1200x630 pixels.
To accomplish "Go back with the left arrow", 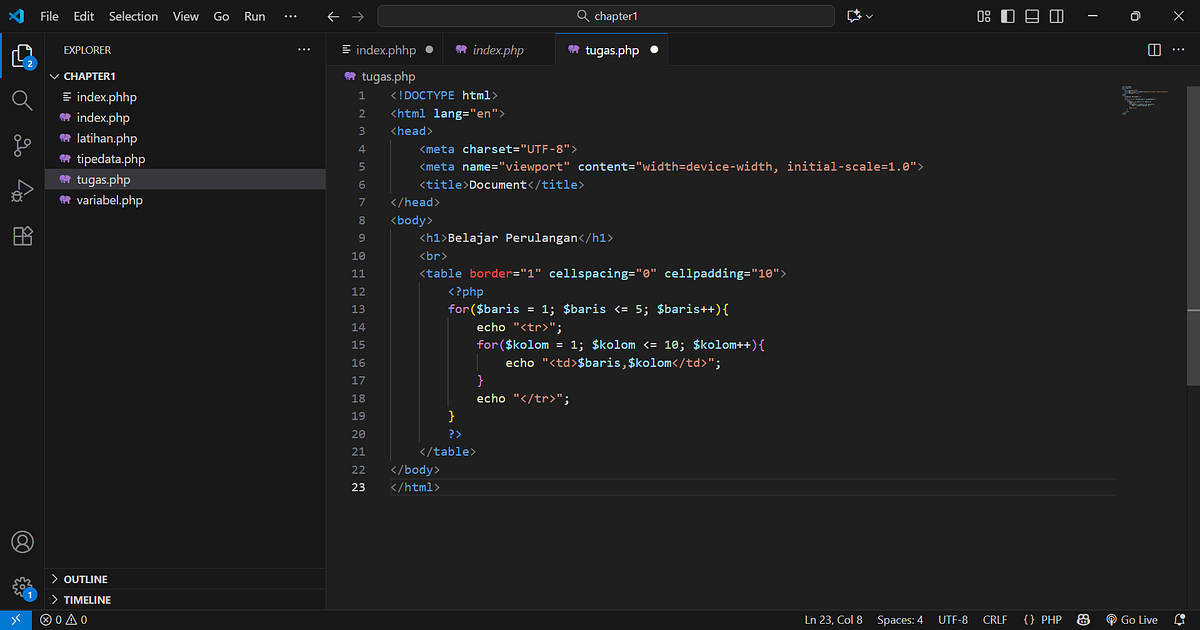I will point(334,16).
